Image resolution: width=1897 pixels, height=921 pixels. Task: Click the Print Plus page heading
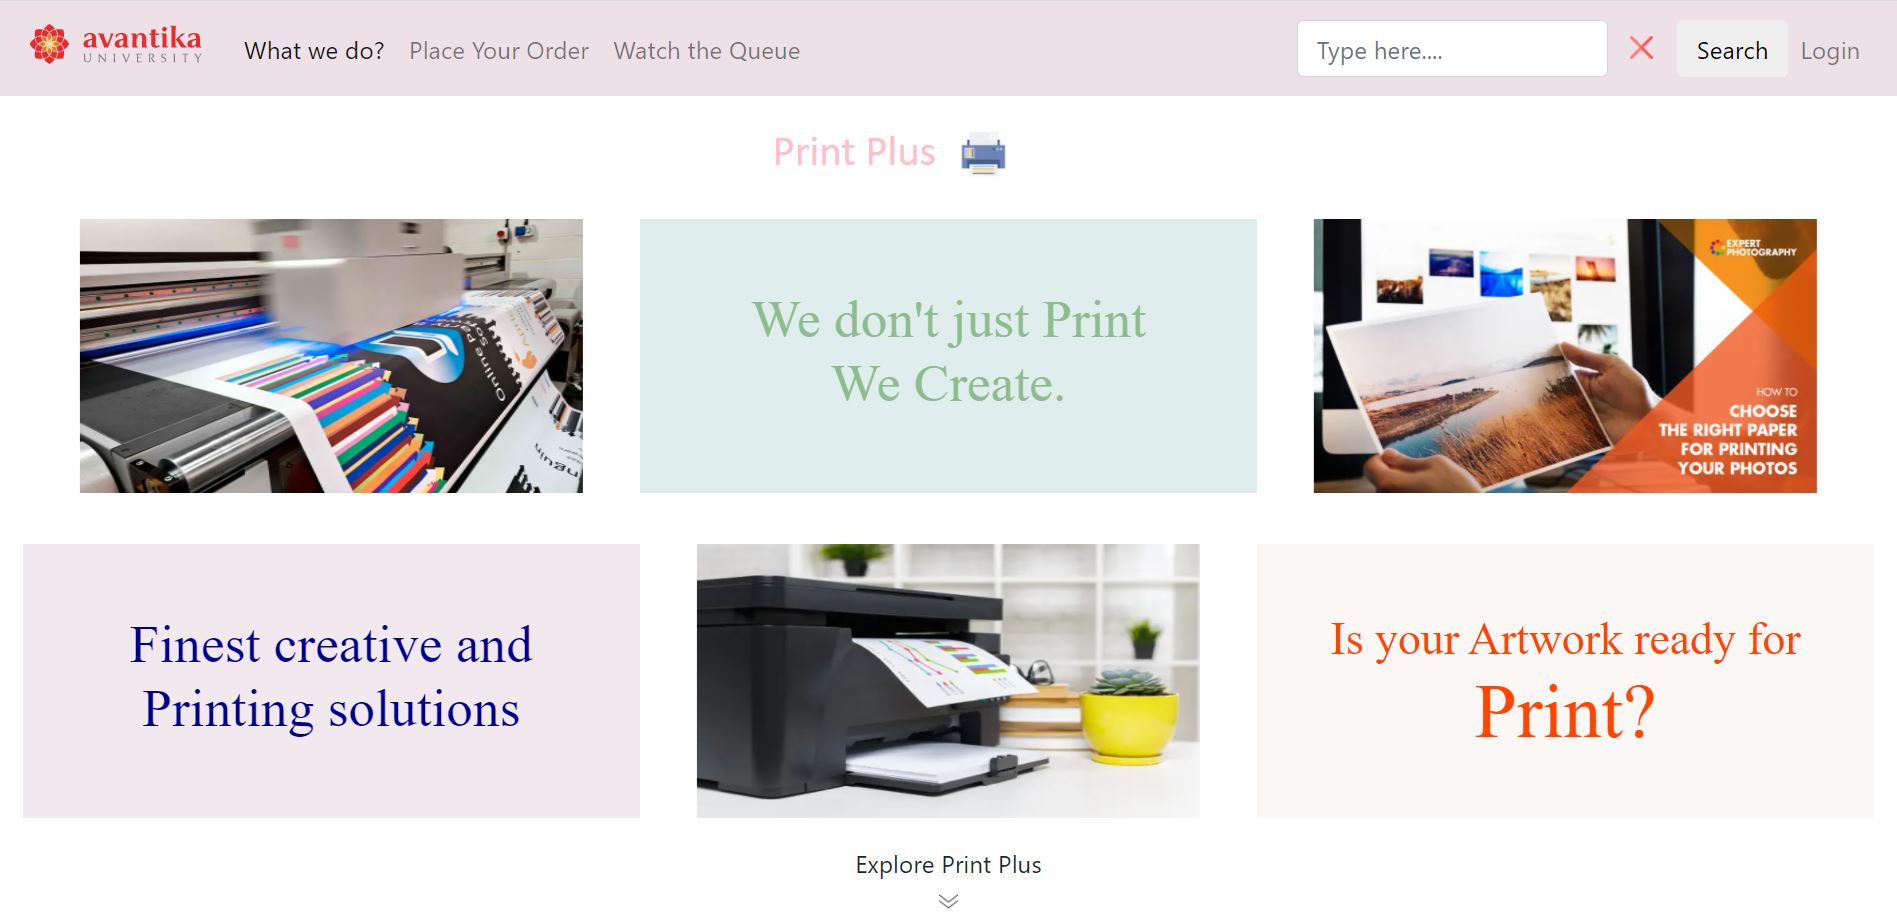click(x=854, y=152)
